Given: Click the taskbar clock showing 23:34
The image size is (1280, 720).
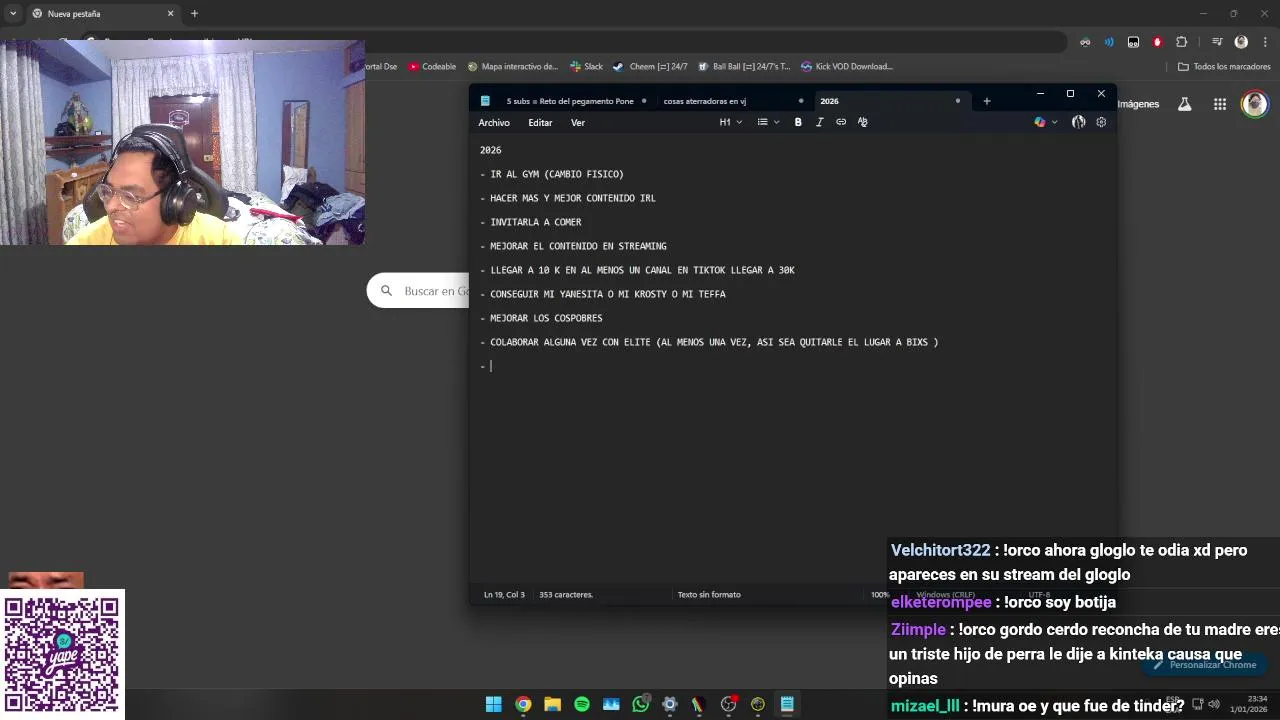Looking at the screenshot, I should [x=1250, y=704].
